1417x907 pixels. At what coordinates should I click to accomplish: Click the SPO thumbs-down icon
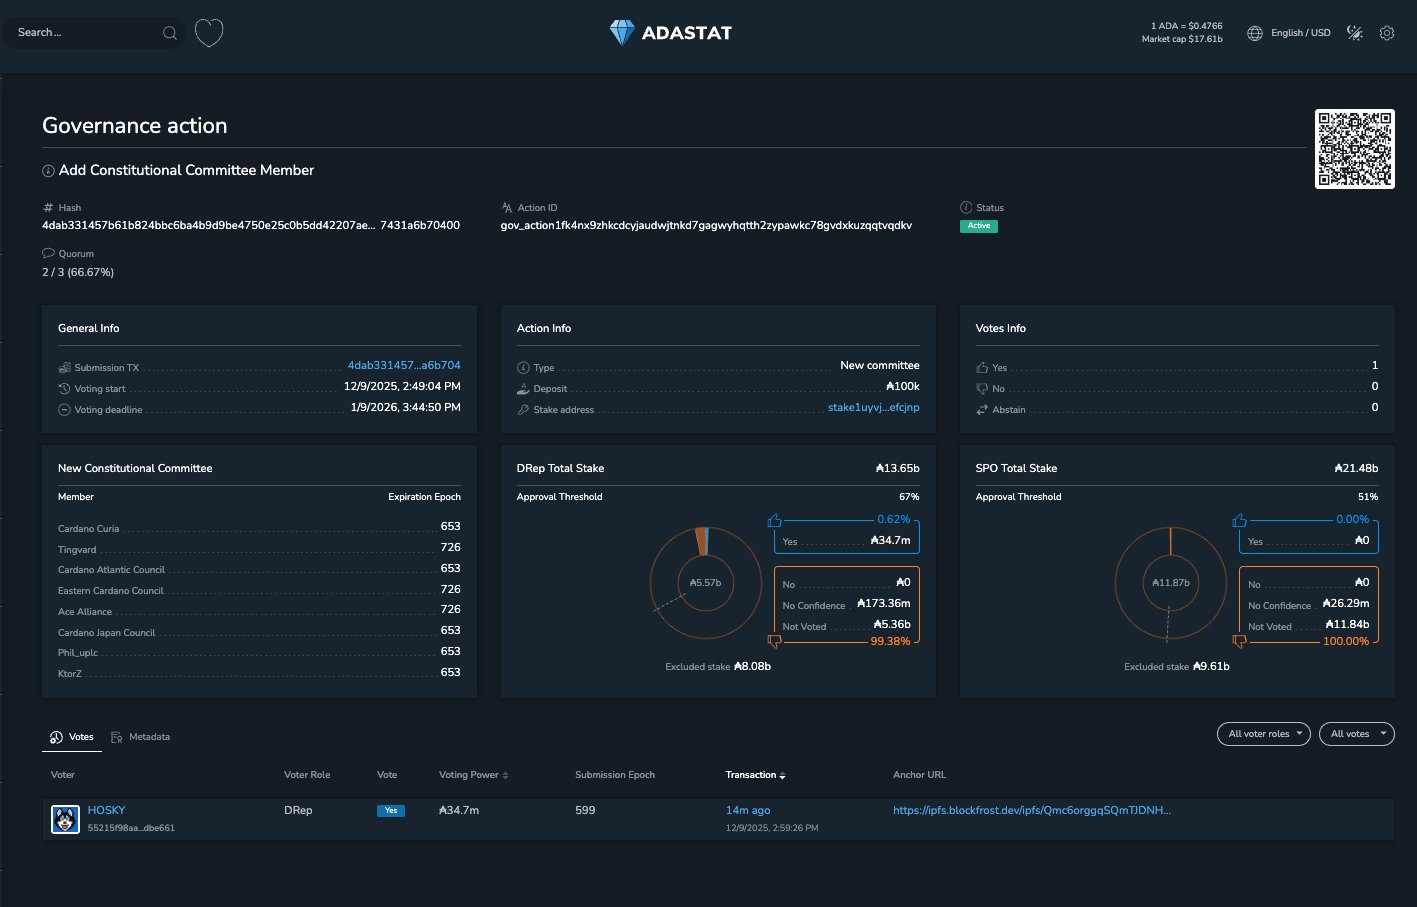point(1240,641)
